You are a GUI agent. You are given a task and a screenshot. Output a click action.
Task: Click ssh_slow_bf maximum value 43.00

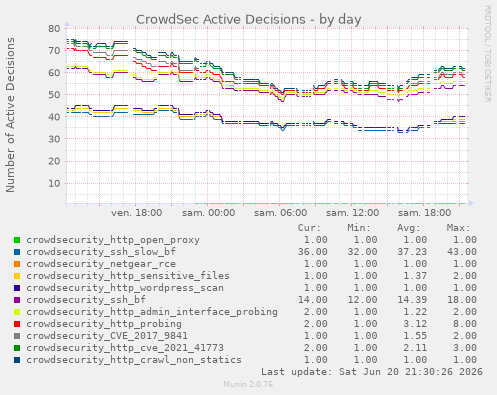pos(462,252)
